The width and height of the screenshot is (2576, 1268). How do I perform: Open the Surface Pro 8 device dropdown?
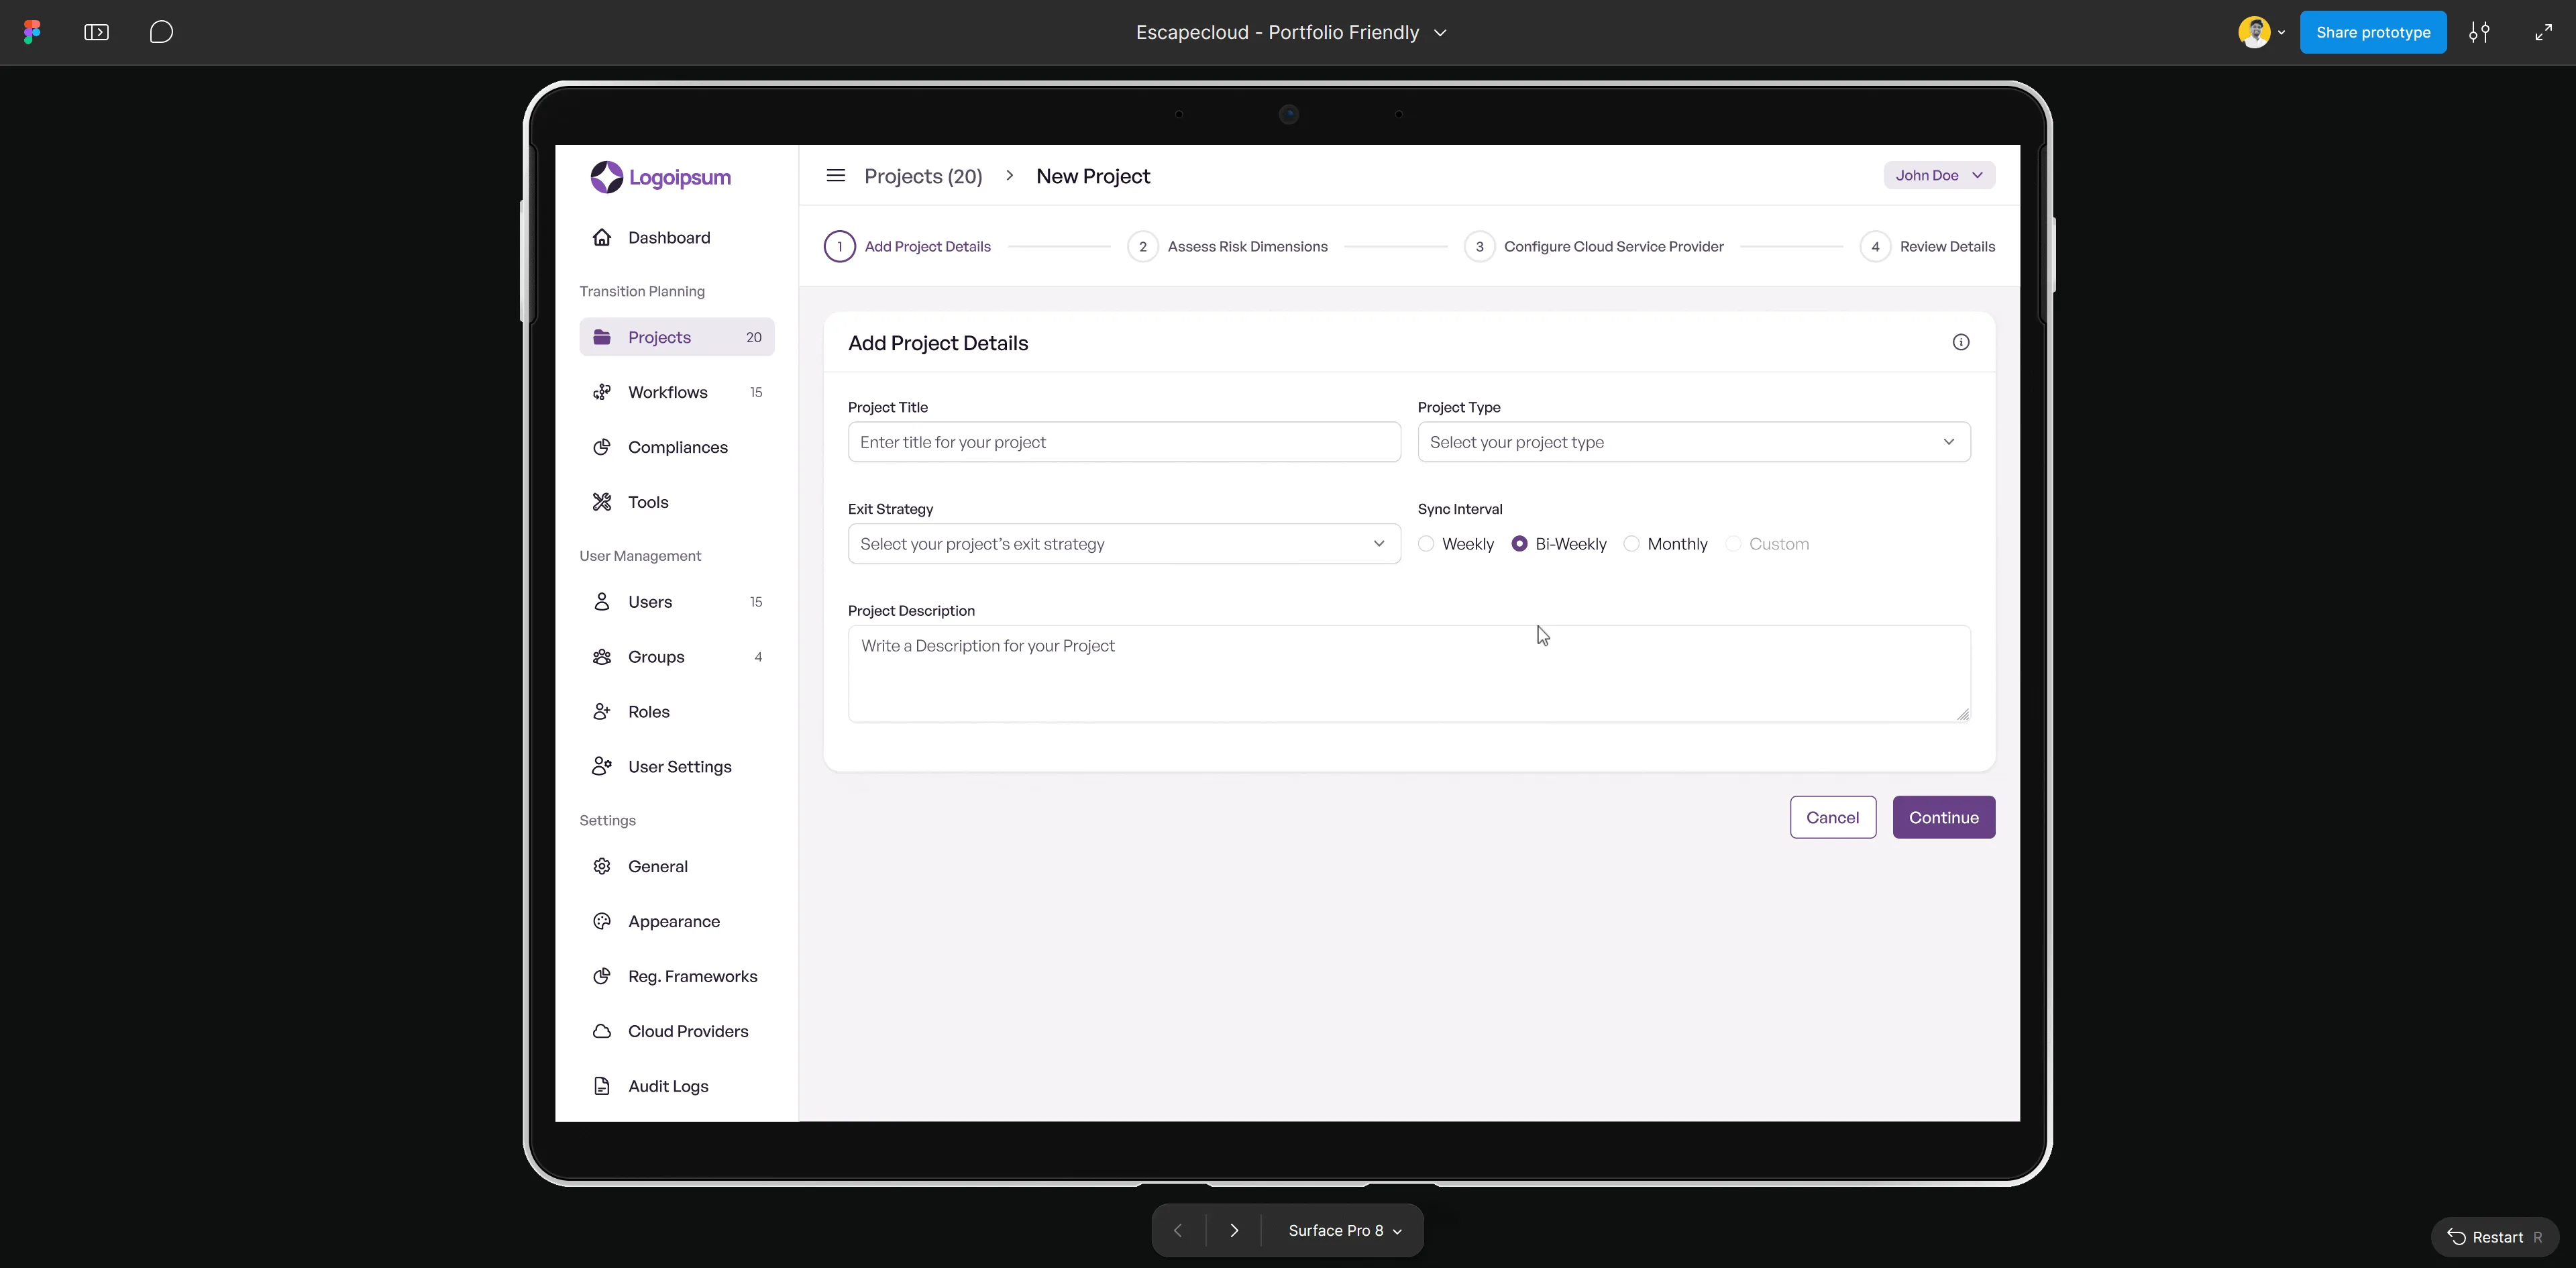pyautogui.click(x=1345, y=1230)
